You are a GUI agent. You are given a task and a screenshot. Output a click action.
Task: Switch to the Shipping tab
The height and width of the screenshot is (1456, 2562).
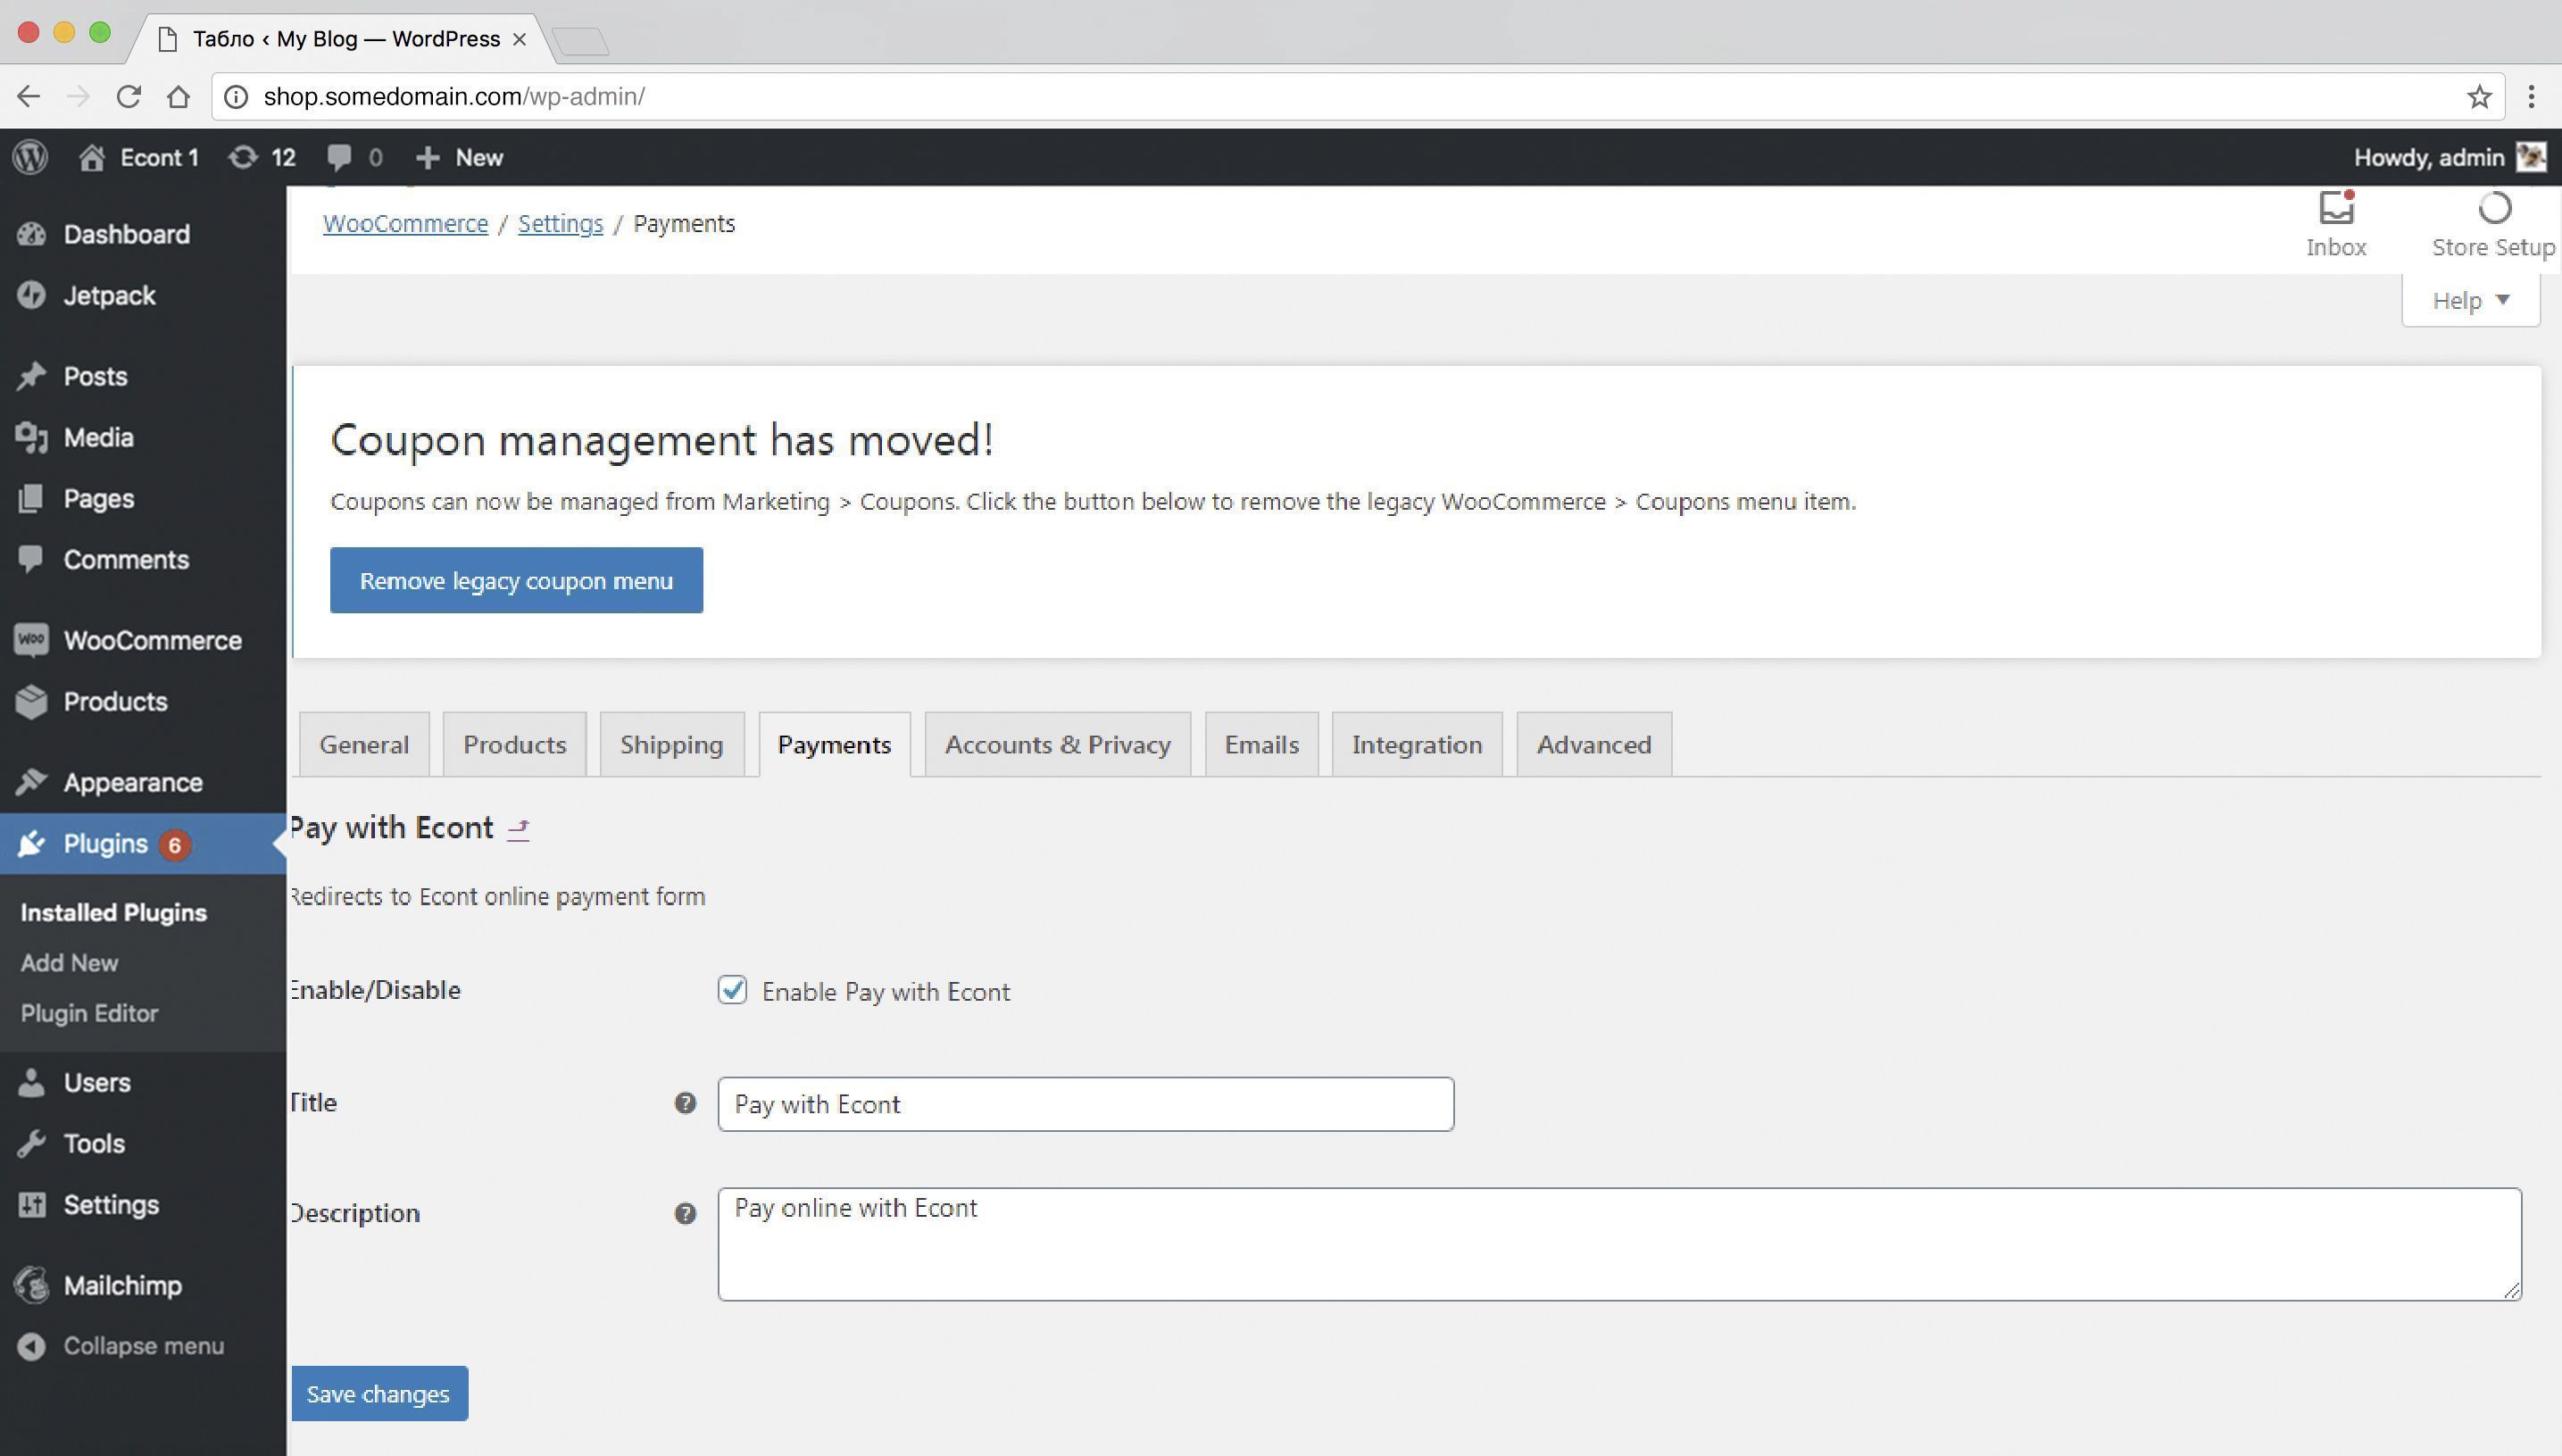(671, 744)
